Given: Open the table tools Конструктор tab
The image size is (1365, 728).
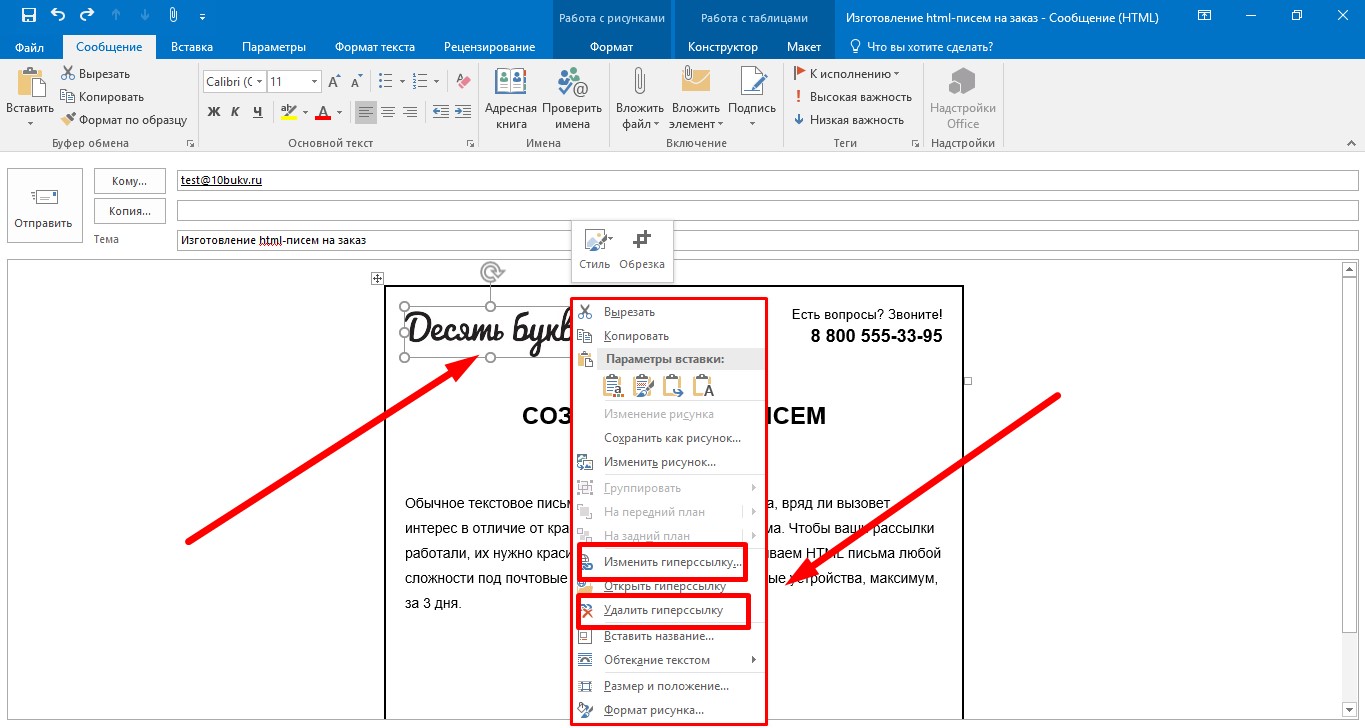Looking at the screenshot, I should pos(723,47).
